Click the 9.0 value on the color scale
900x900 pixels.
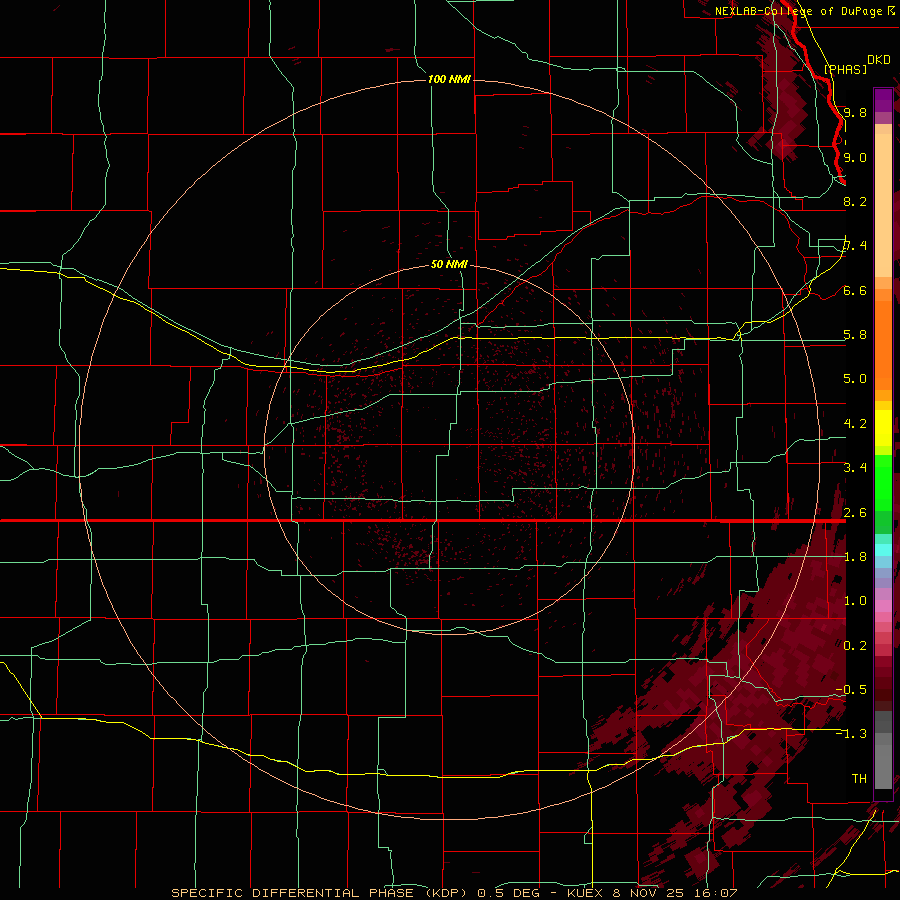[855, 157]
